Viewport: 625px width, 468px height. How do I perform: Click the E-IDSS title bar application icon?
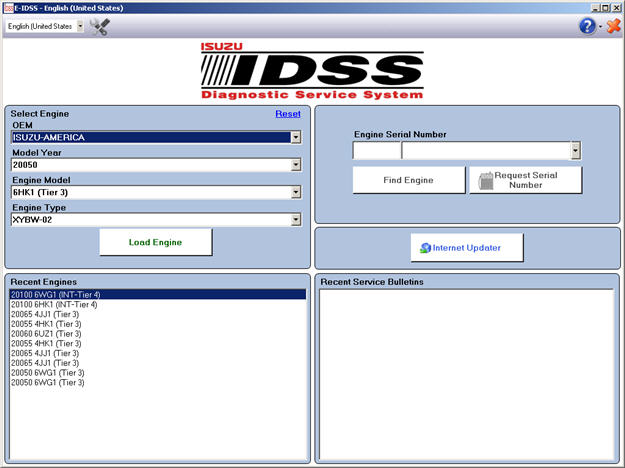[8, 7]
